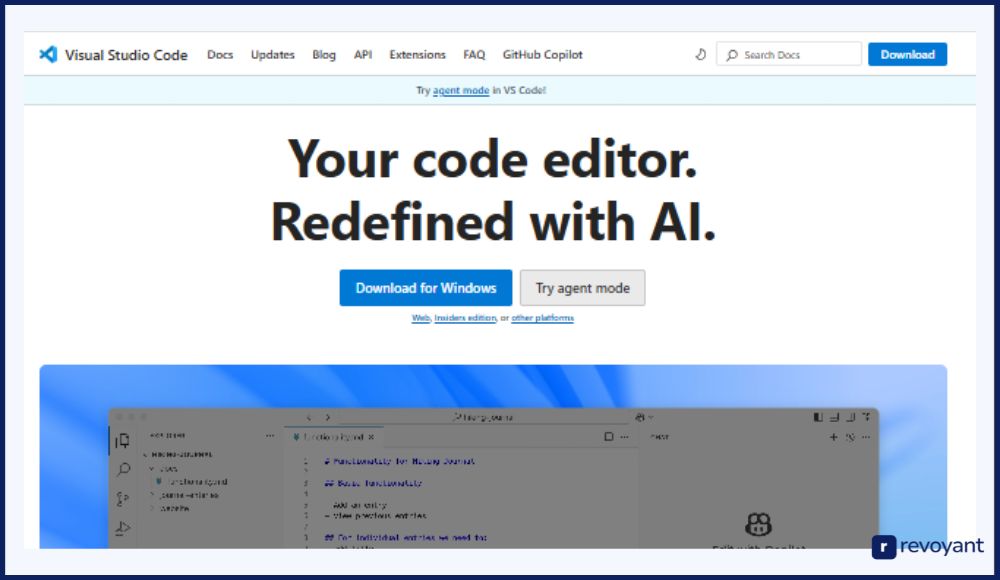Select the Explorer icon in the editor preview
The image size is (1000, 580).
[x=122, y=440]
